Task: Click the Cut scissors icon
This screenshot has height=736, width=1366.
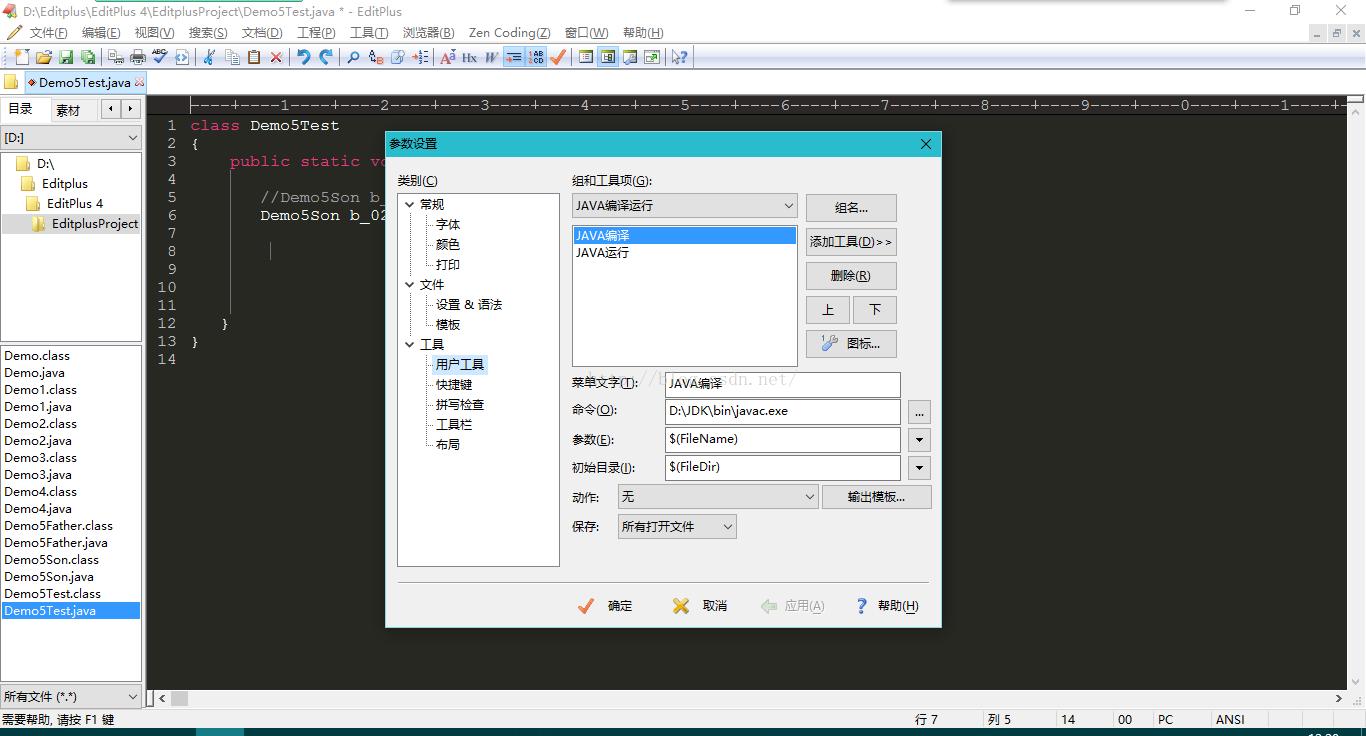Action: click(x=209, y=57)
